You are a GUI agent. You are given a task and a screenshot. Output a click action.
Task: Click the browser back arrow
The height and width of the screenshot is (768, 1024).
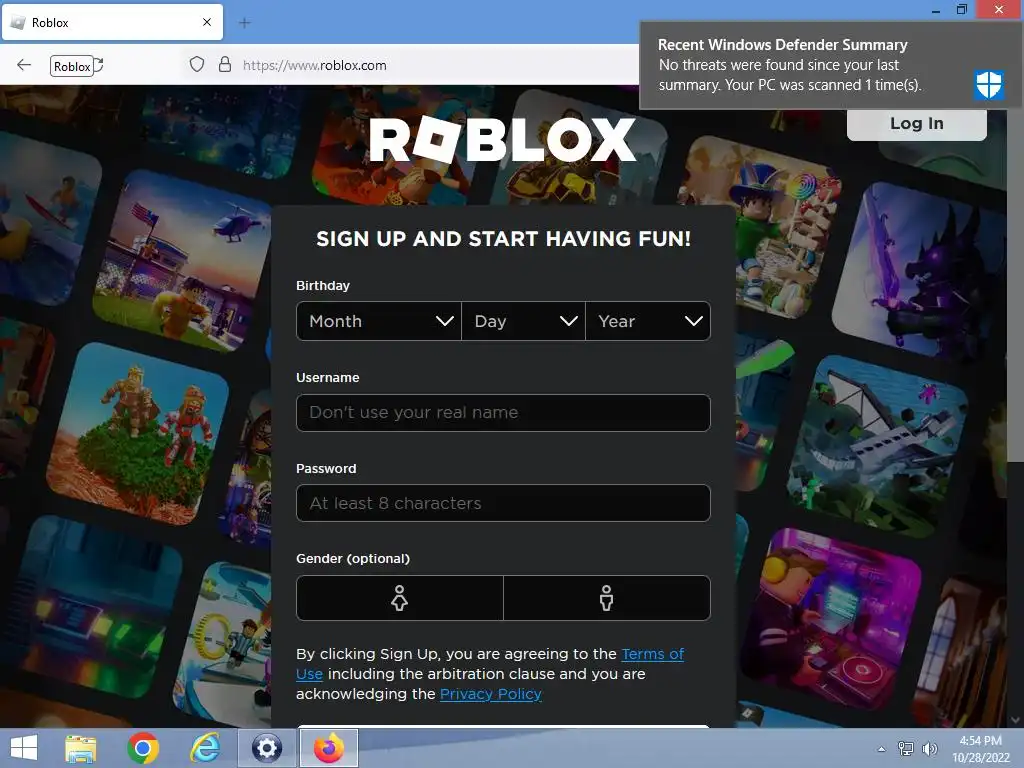coord(24,65)
